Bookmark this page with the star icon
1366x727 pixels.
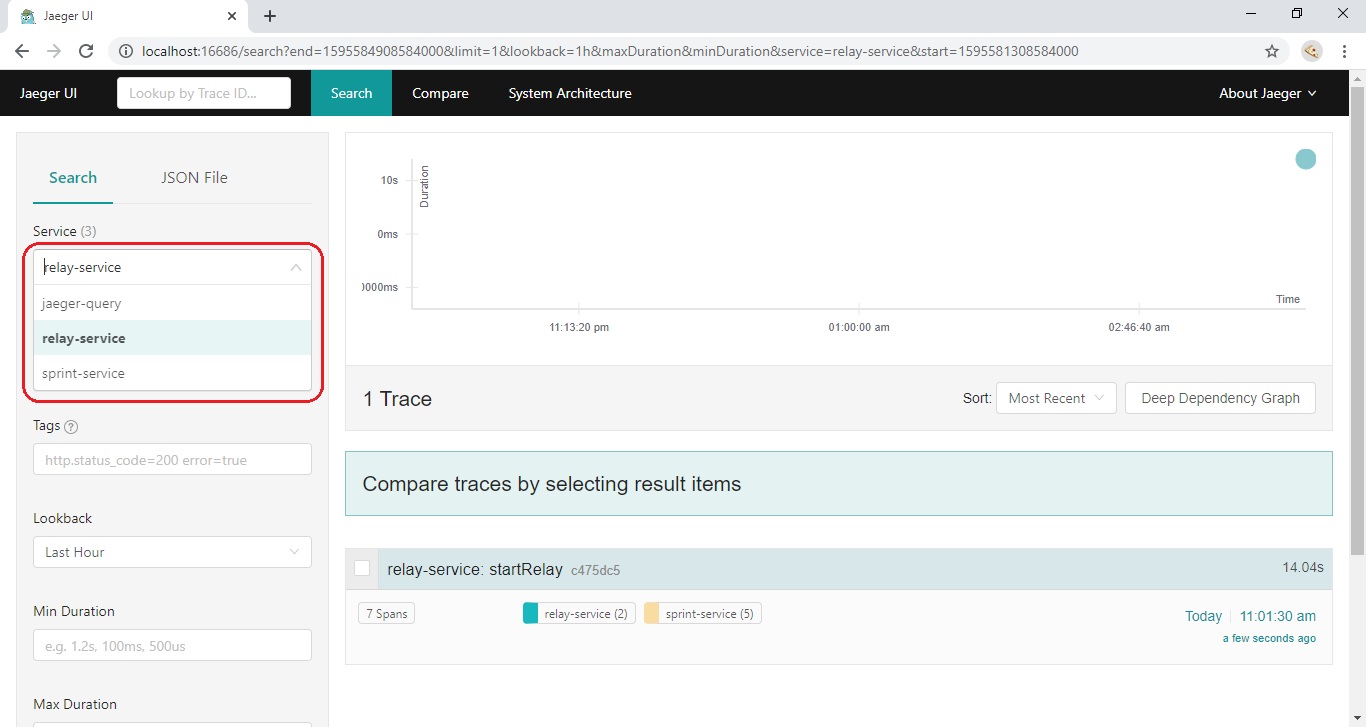1272,51
